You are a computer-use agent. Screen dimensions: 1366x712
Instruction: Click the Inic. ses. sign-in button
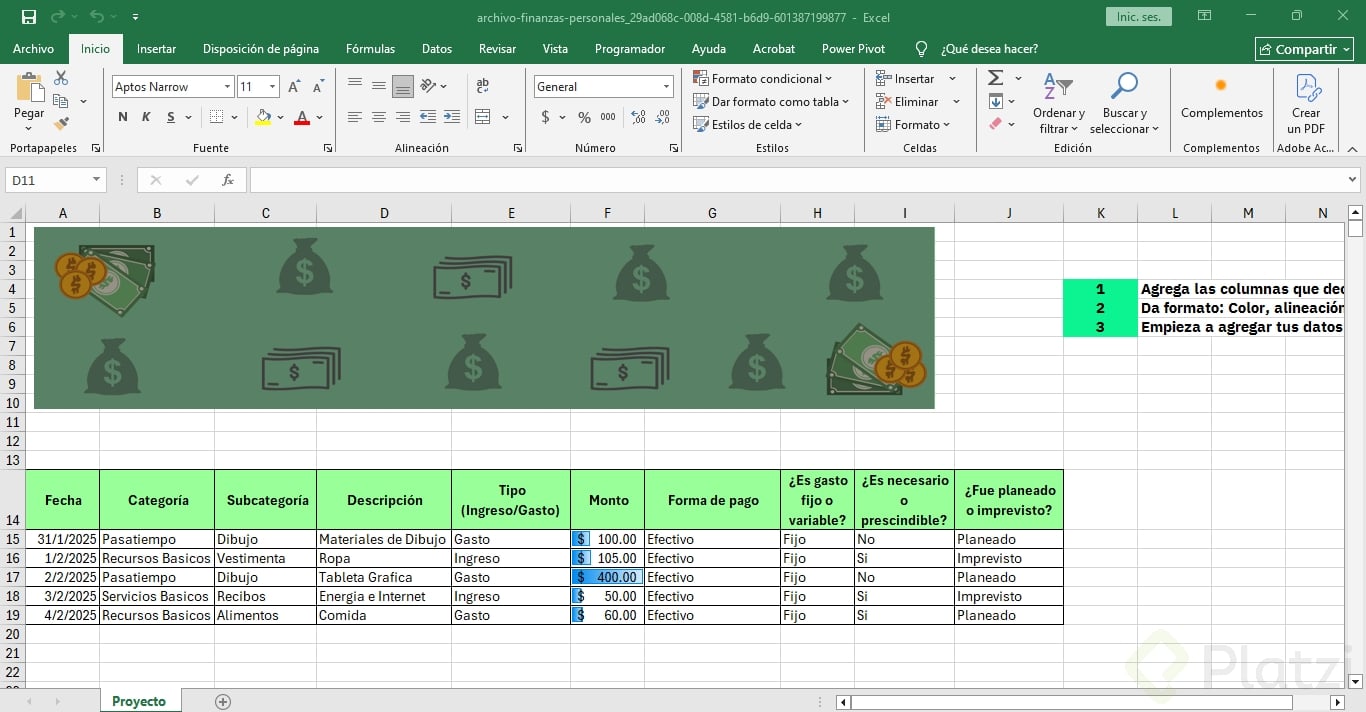click(1138, 17)
